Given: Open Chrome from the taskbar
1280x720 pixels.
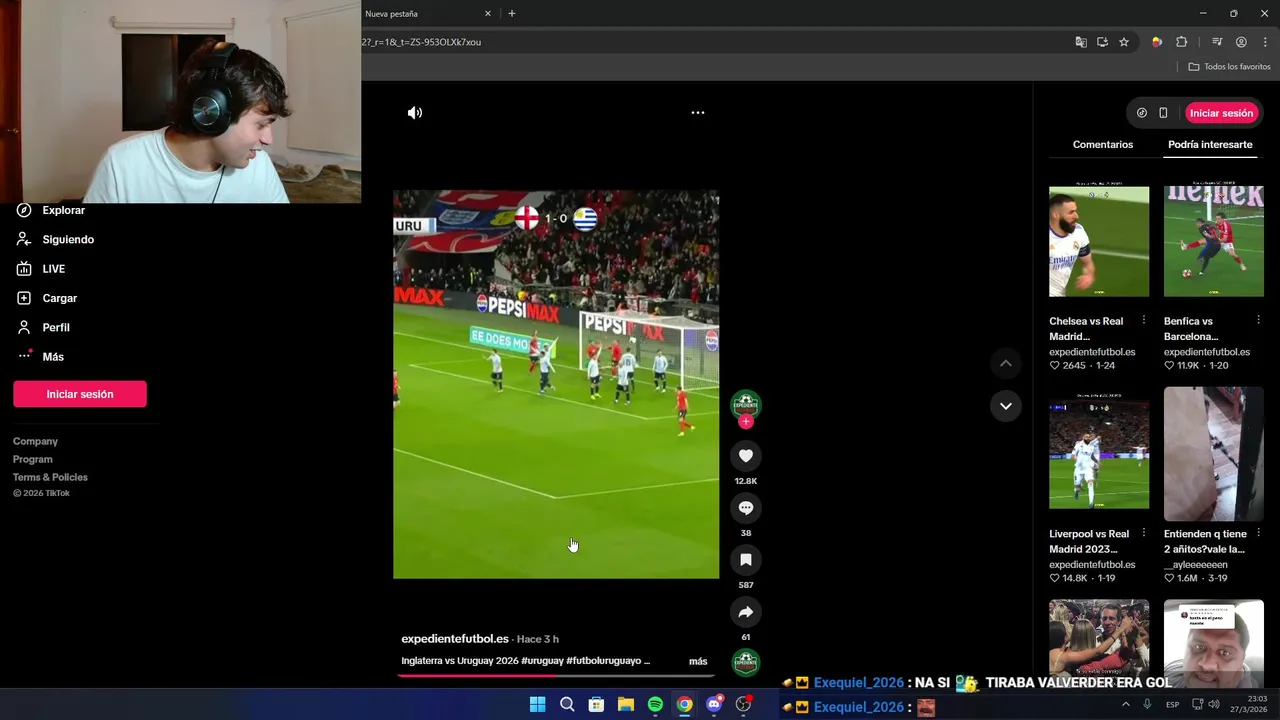Looking at the screenshot, I should [684, 705].
